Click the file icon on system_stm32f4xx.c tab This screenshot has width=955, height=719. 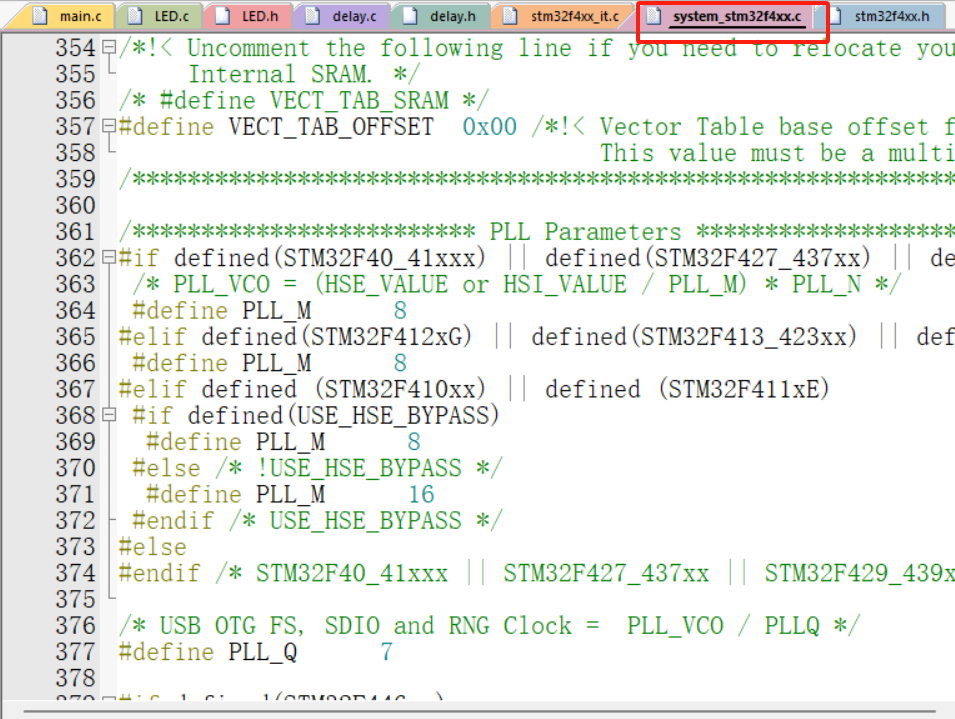[654, 17]
